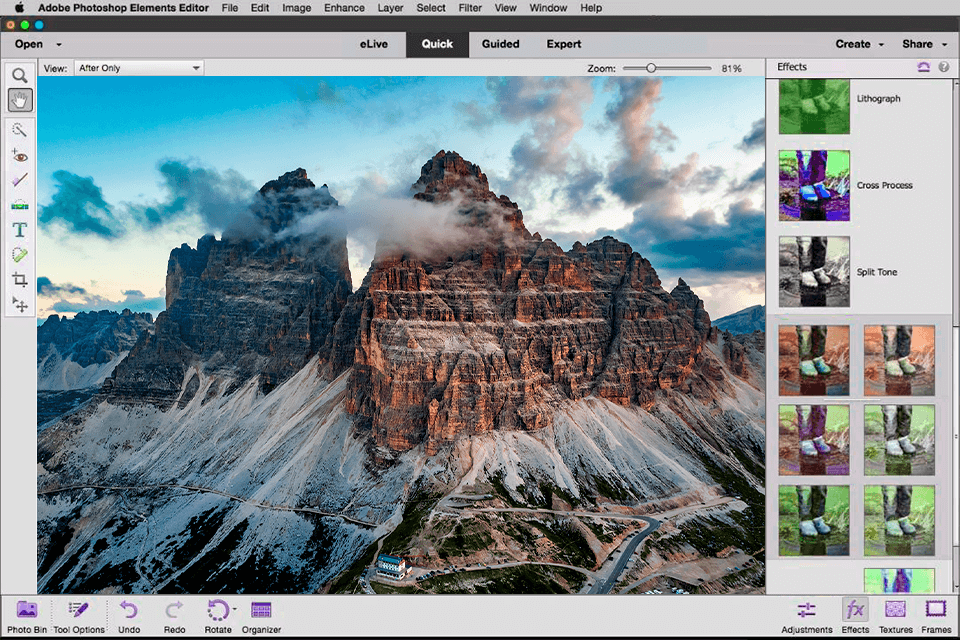This screenshot has height=640, width=960.
Task: Rotate the photo
Action: click(218, 617)
